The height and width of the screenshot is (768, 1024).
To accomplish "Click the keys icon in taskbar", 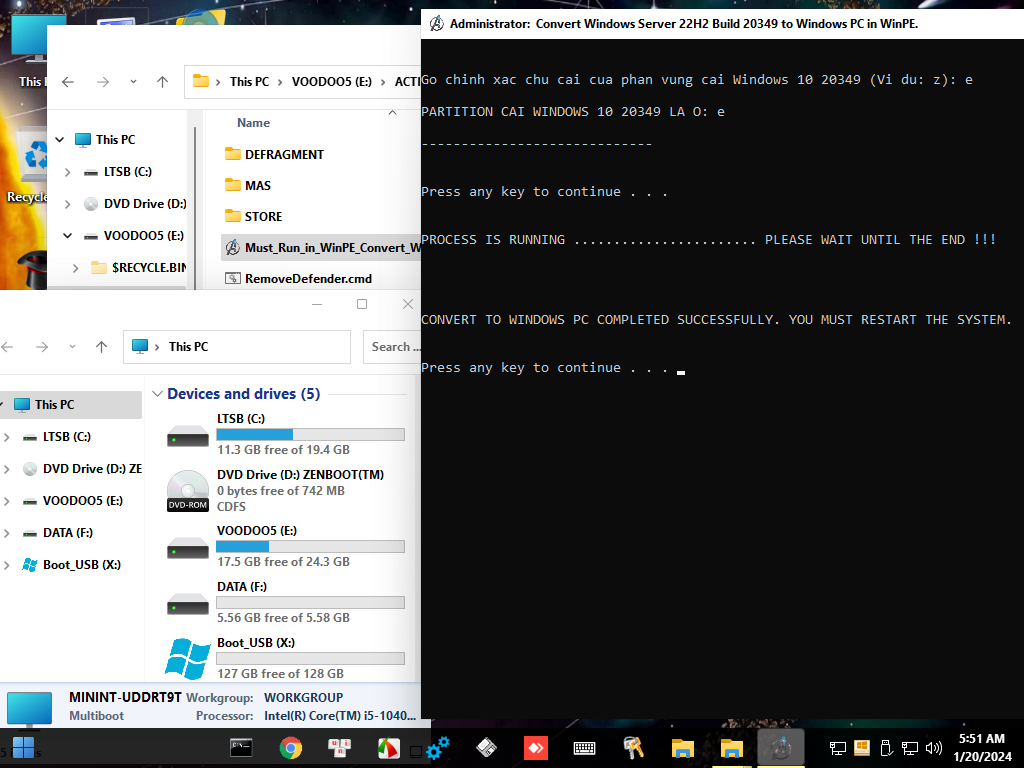I will (633, 748).
